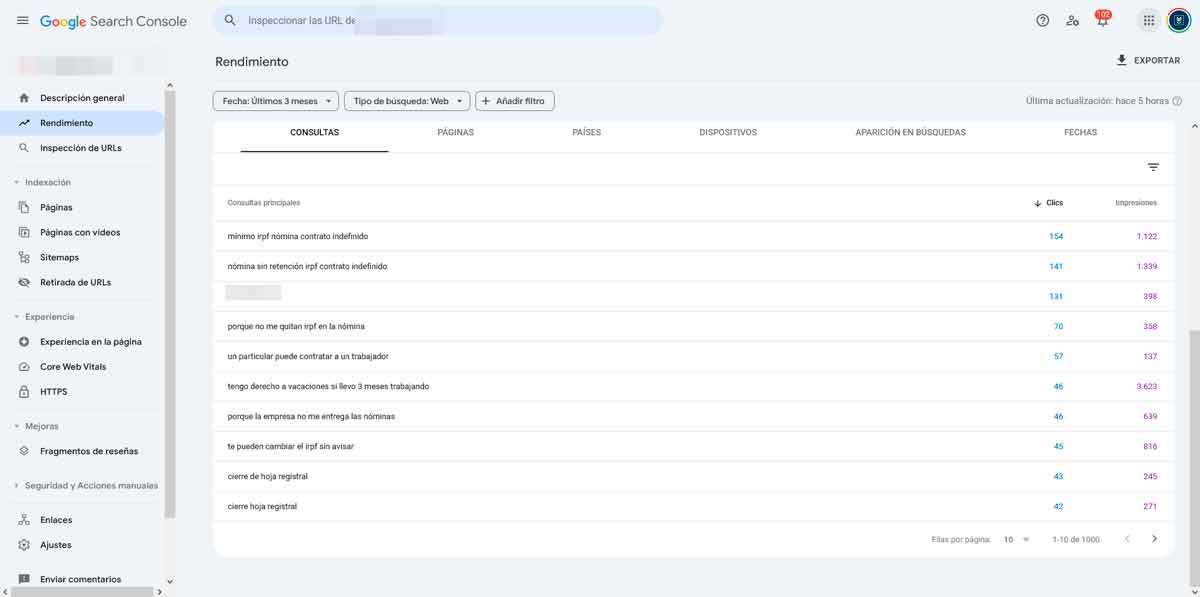Screen dimensions: 1200x597
Task: Click the URL inspection search field
Action: (440, 20)
